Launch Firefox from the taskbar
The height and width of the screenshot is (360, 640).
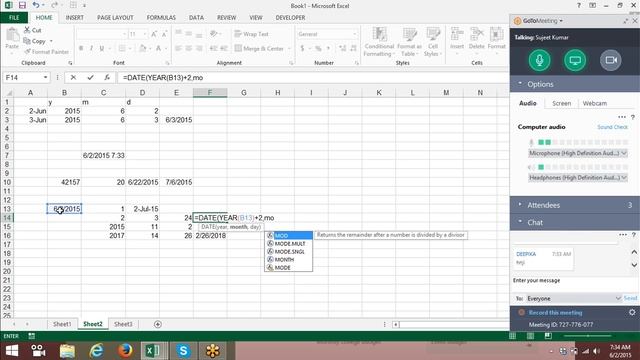click(125, 351)
